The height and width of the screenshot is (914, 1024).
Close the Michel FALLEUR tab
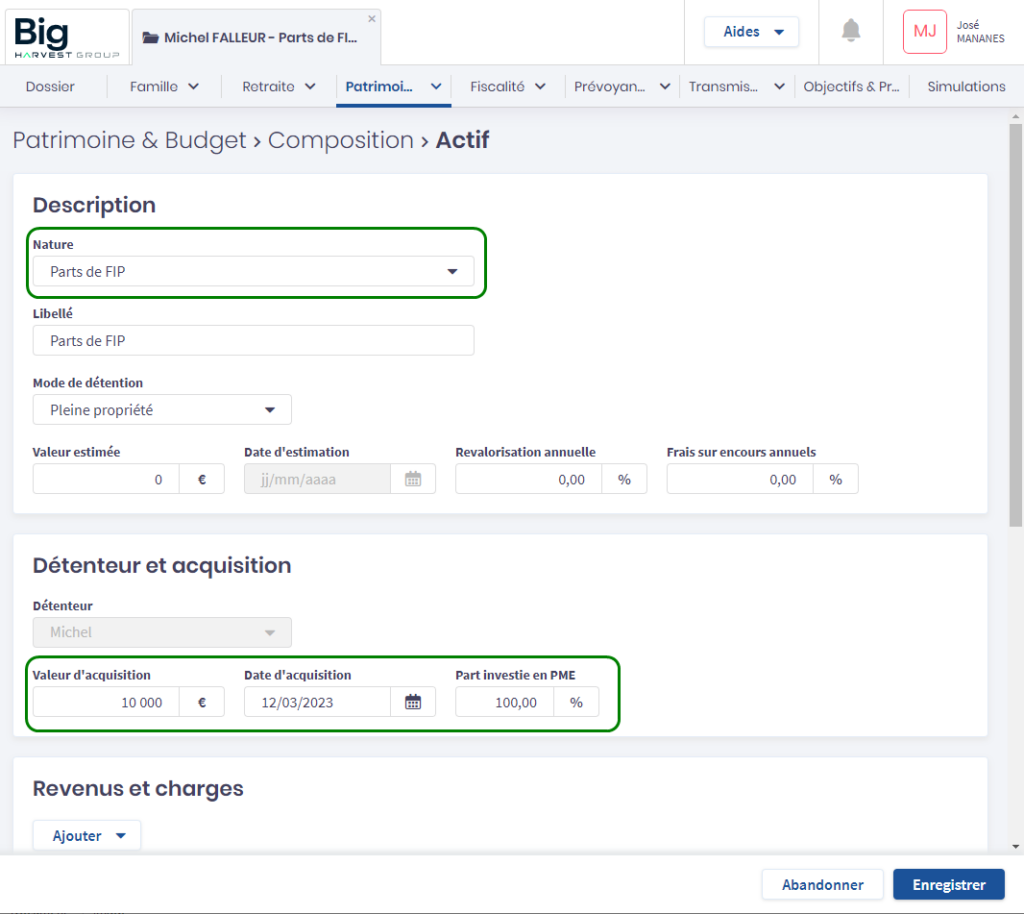372,18
